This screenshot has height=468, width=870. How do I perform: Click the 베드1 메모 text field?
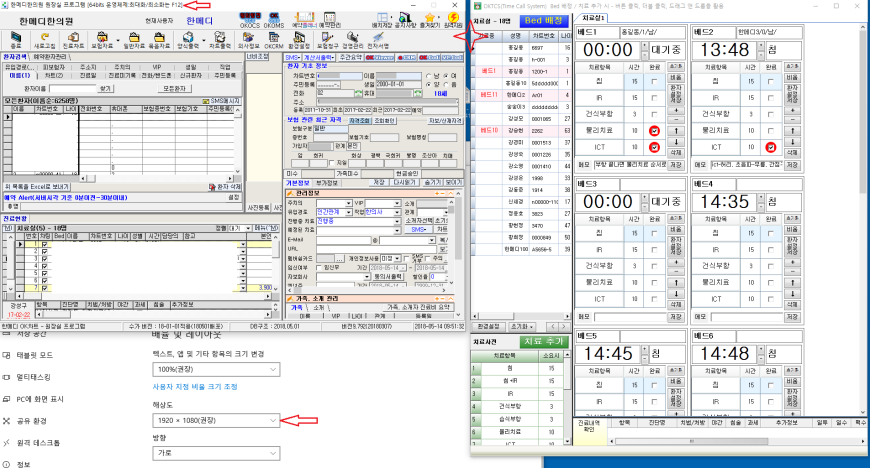630,165
